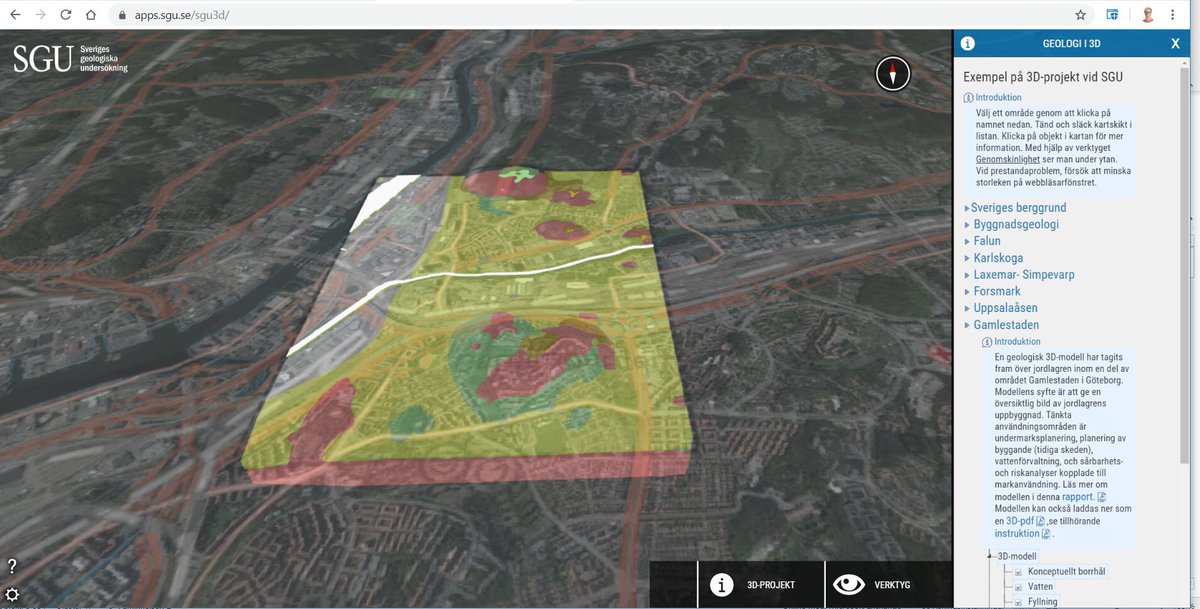Click the top Introduktion link
The width and height of the screenshot is (1200, 609).
tap(998, 98)
